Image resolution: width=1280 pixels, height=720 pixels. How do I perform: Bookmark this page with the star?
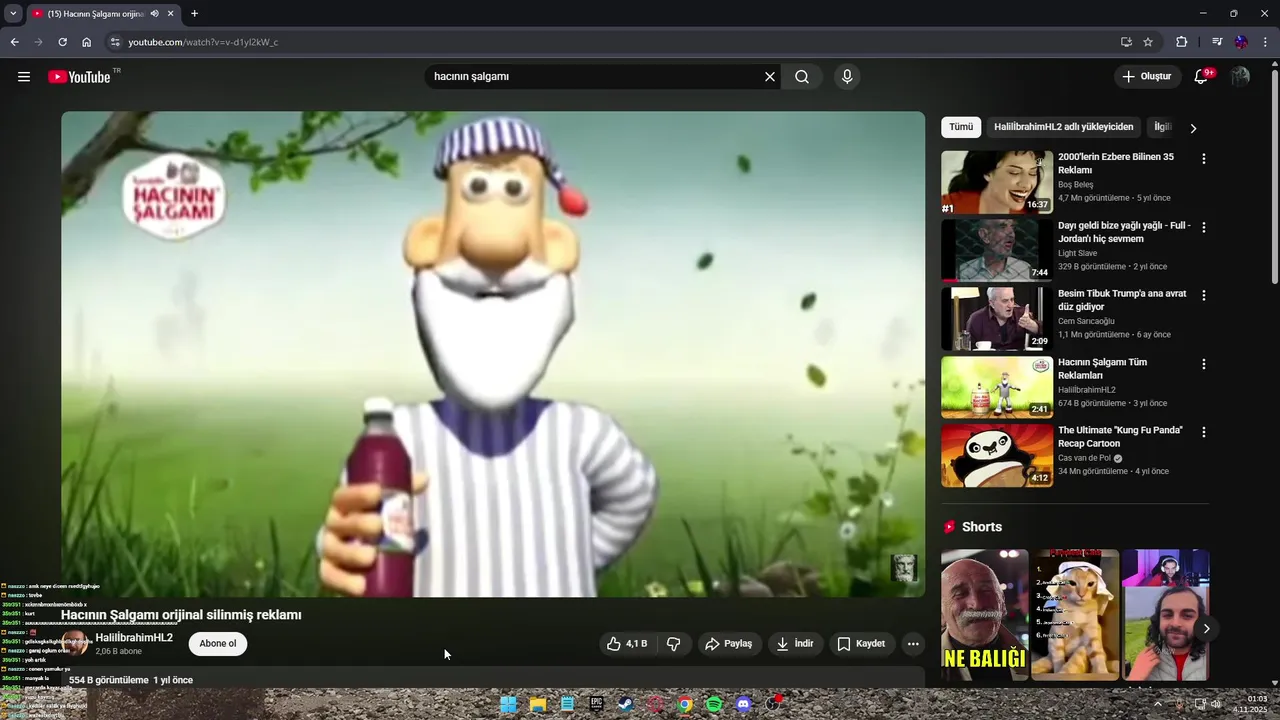1148,42
